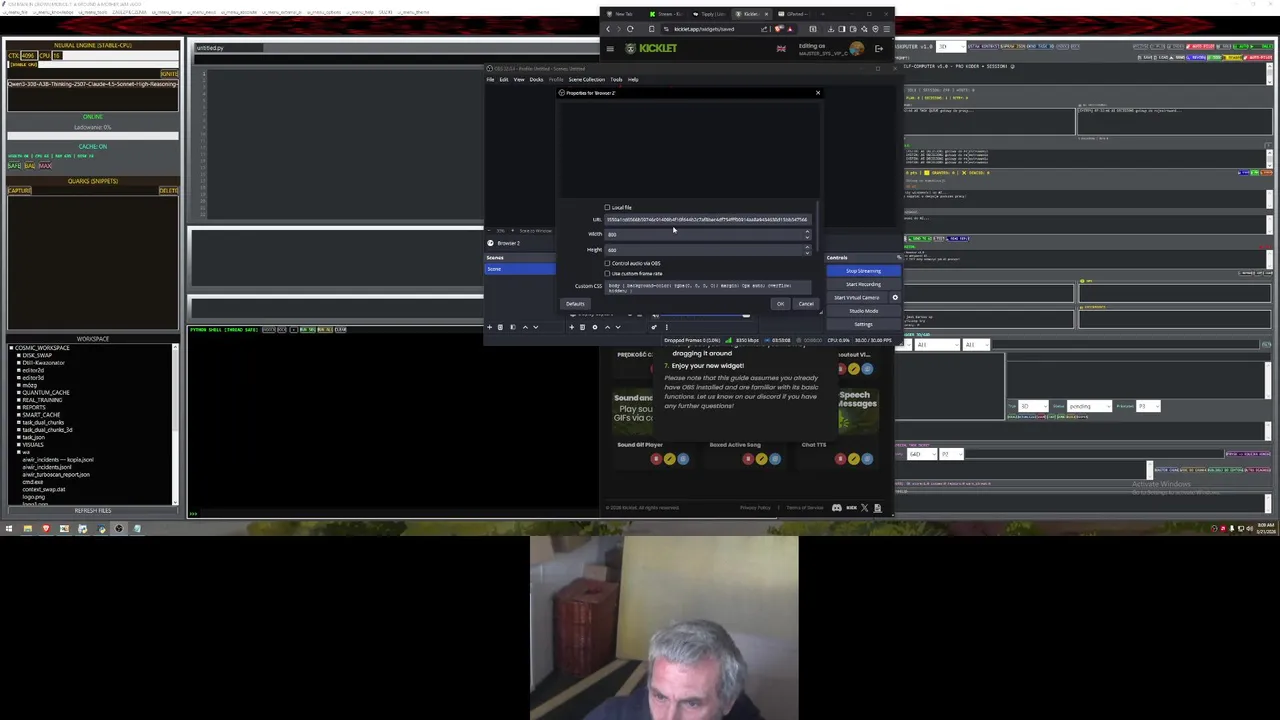
Task: Click the Custom CSS text box
Action: coord(708,287)
